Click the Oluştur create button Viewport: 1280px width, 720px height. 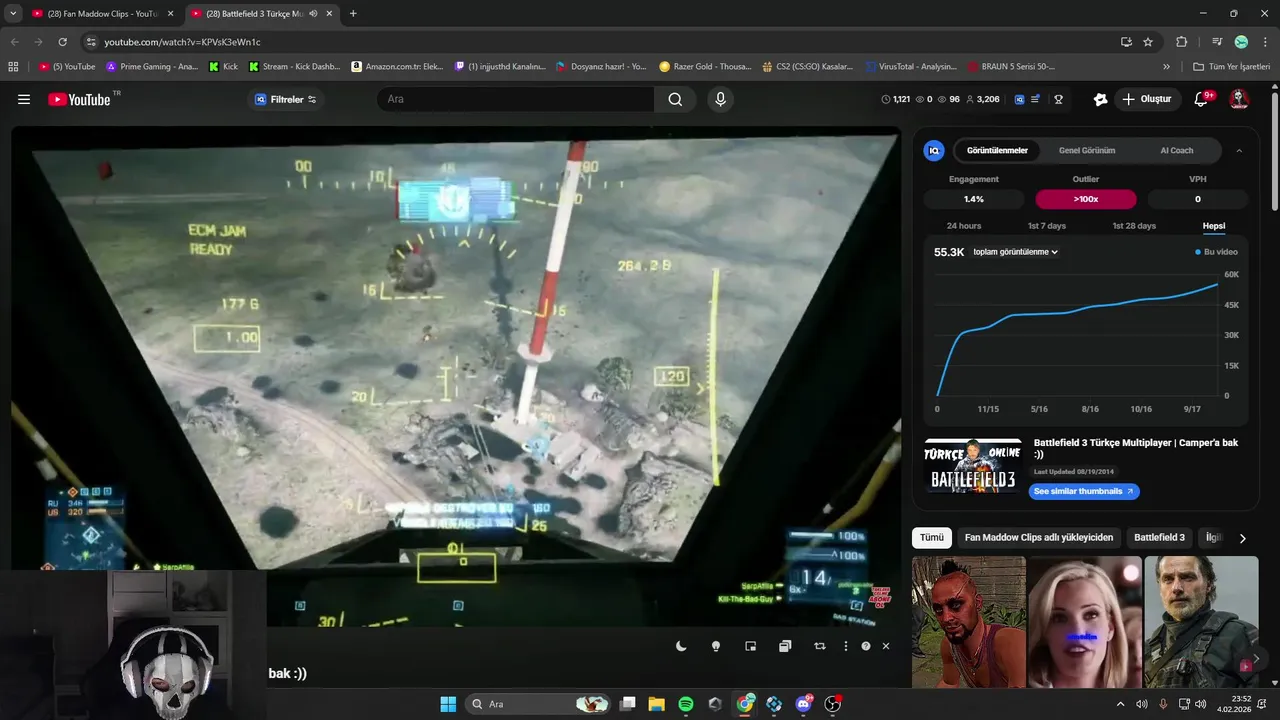tap(1146, 99)
